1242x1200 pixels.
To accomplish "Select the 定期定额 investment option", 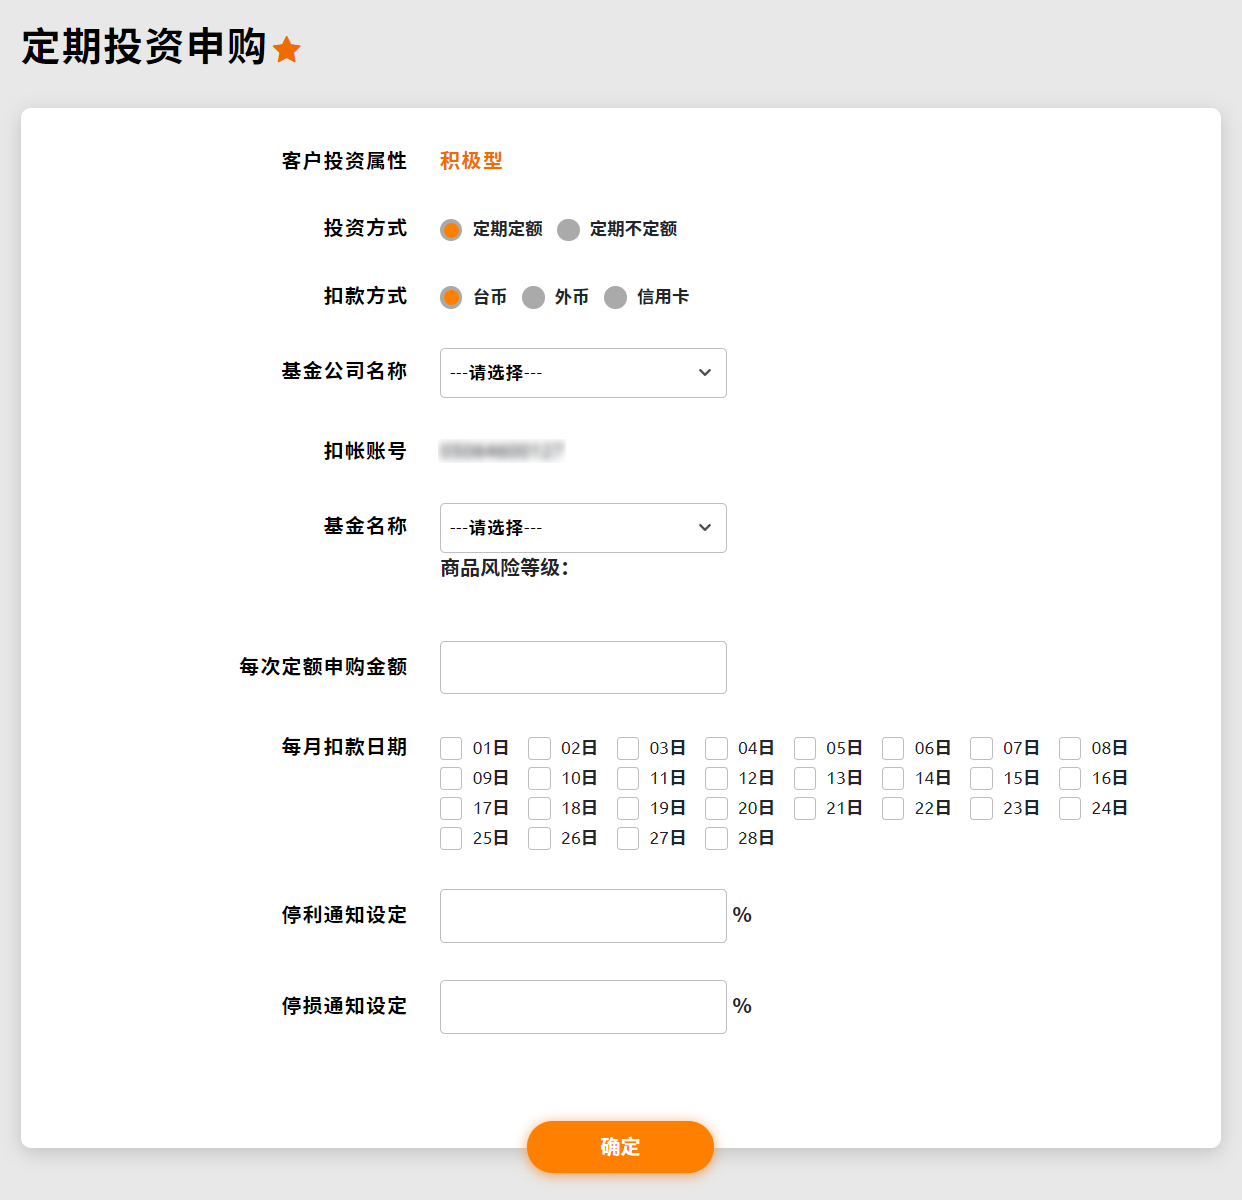I will pos(451,230).
